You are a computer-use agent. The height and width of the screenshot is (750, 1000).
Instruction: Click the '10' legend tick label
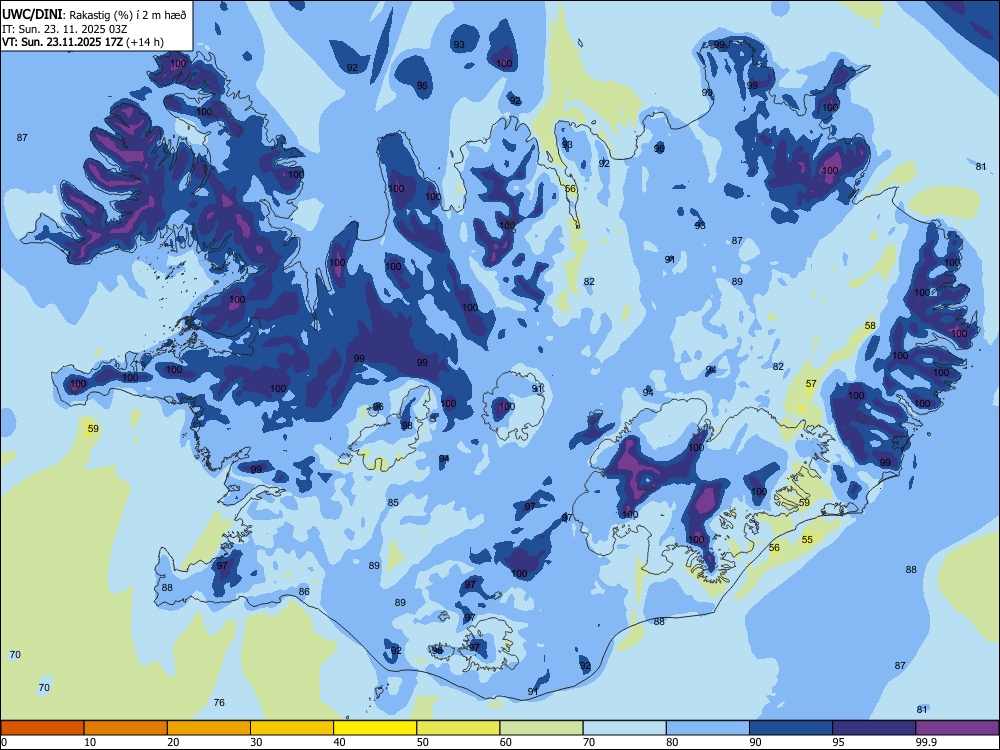tap(90, 742)
